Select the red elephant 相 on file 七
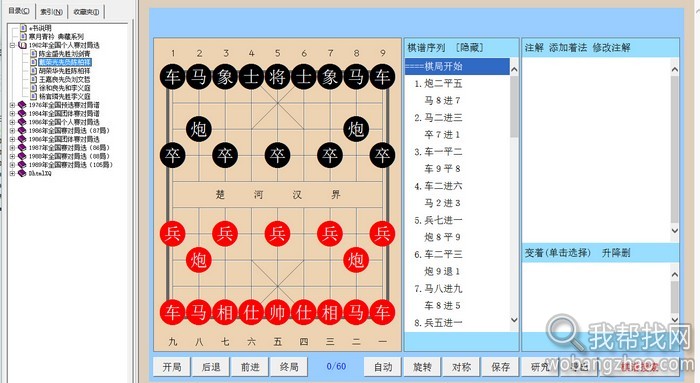This screenshot has height=383, width=700. [x=225, y=312]
